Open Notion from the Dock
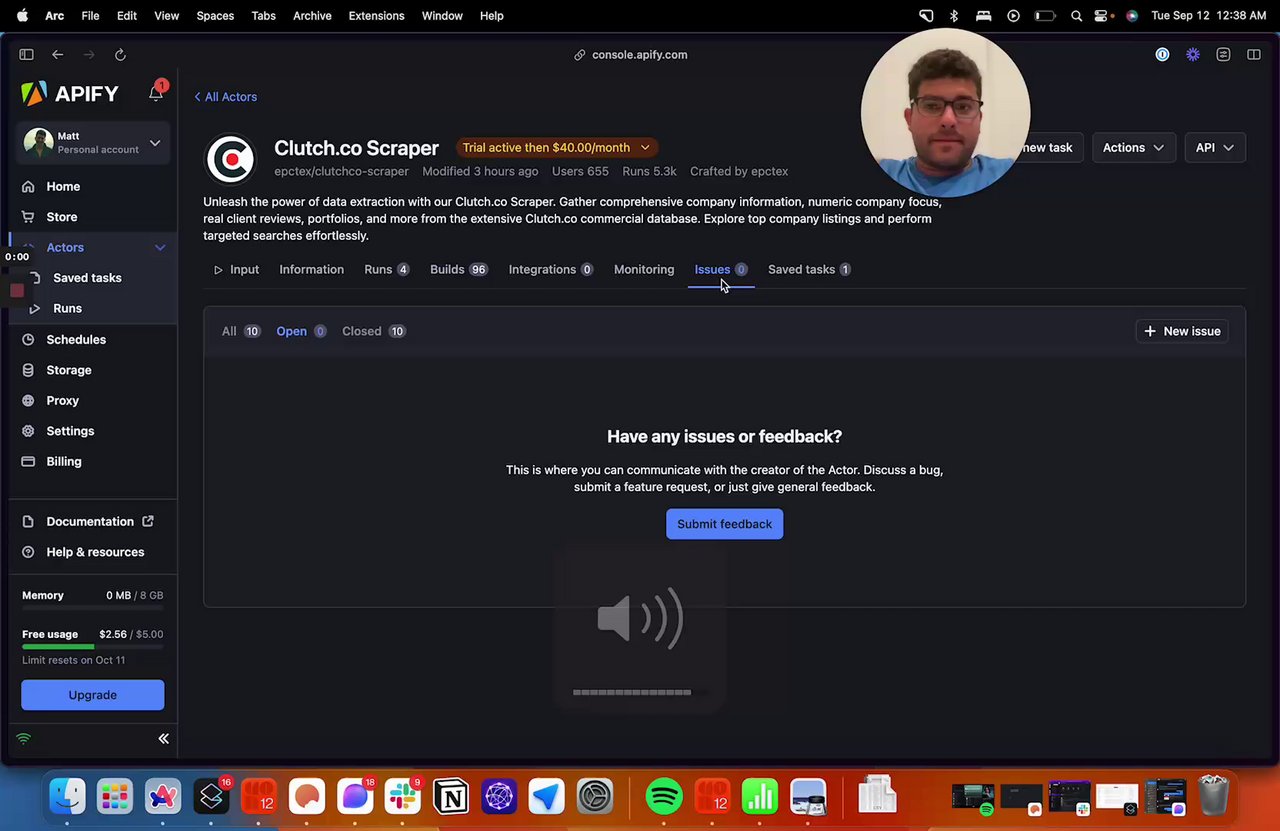This screenshot has width=1280, height=831. [x=451, y=797]
